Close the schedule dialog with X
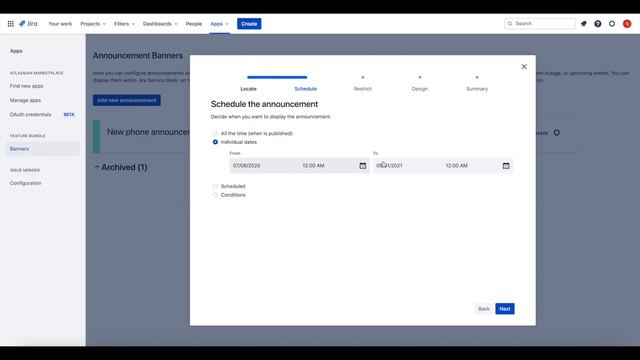This screenshot has height=360, width=640. (524, 67)
